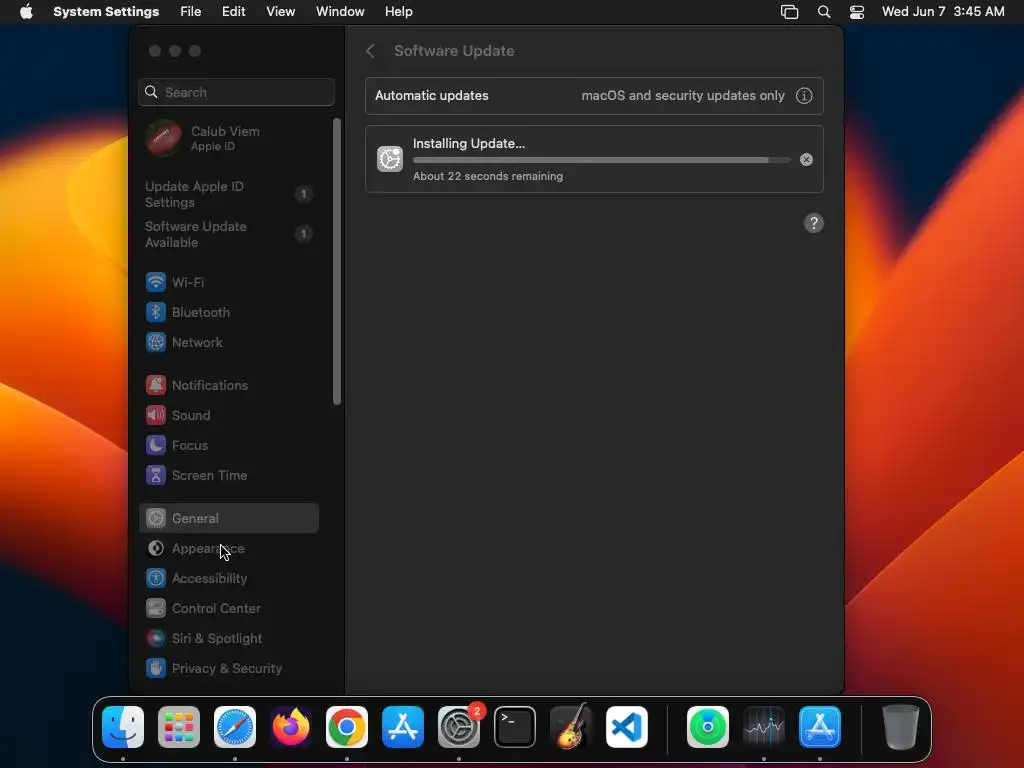Viewport: 1024px width, 768px height.
Task: Open Stocks app from the Dock
Action: (x=764, y=727)
